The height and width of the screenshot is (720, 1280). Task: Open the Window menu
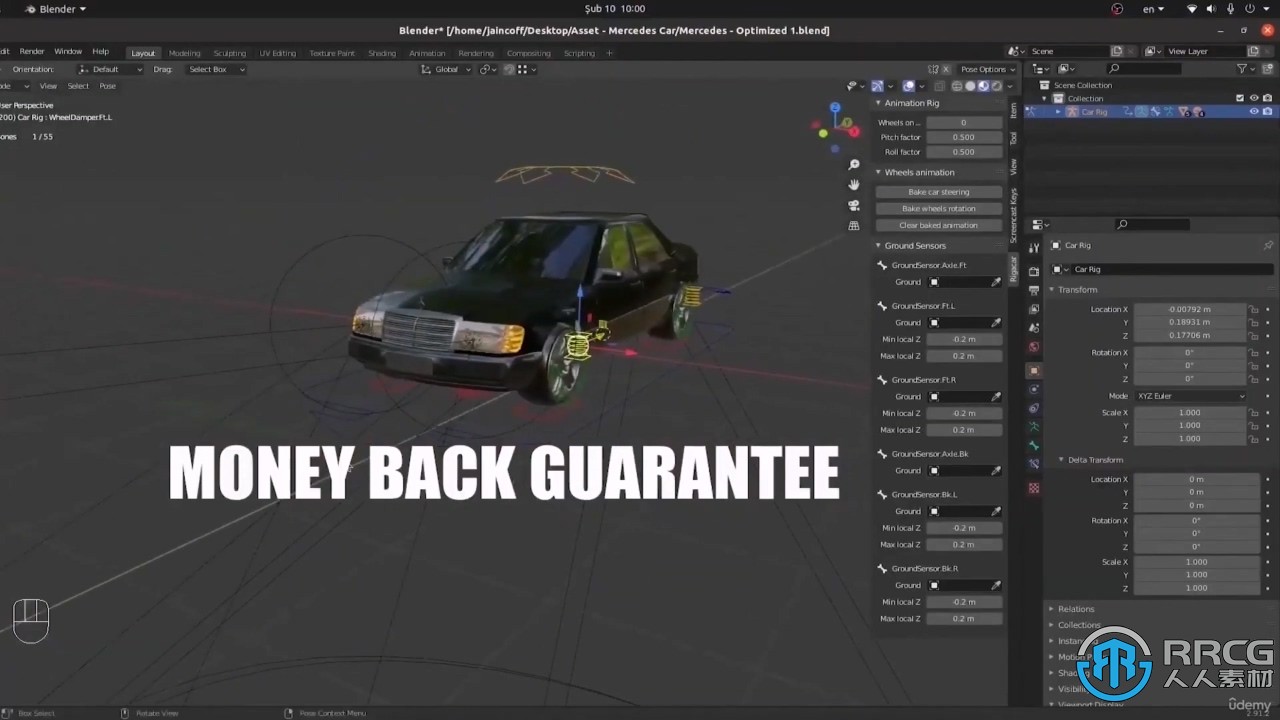[68, 51]
